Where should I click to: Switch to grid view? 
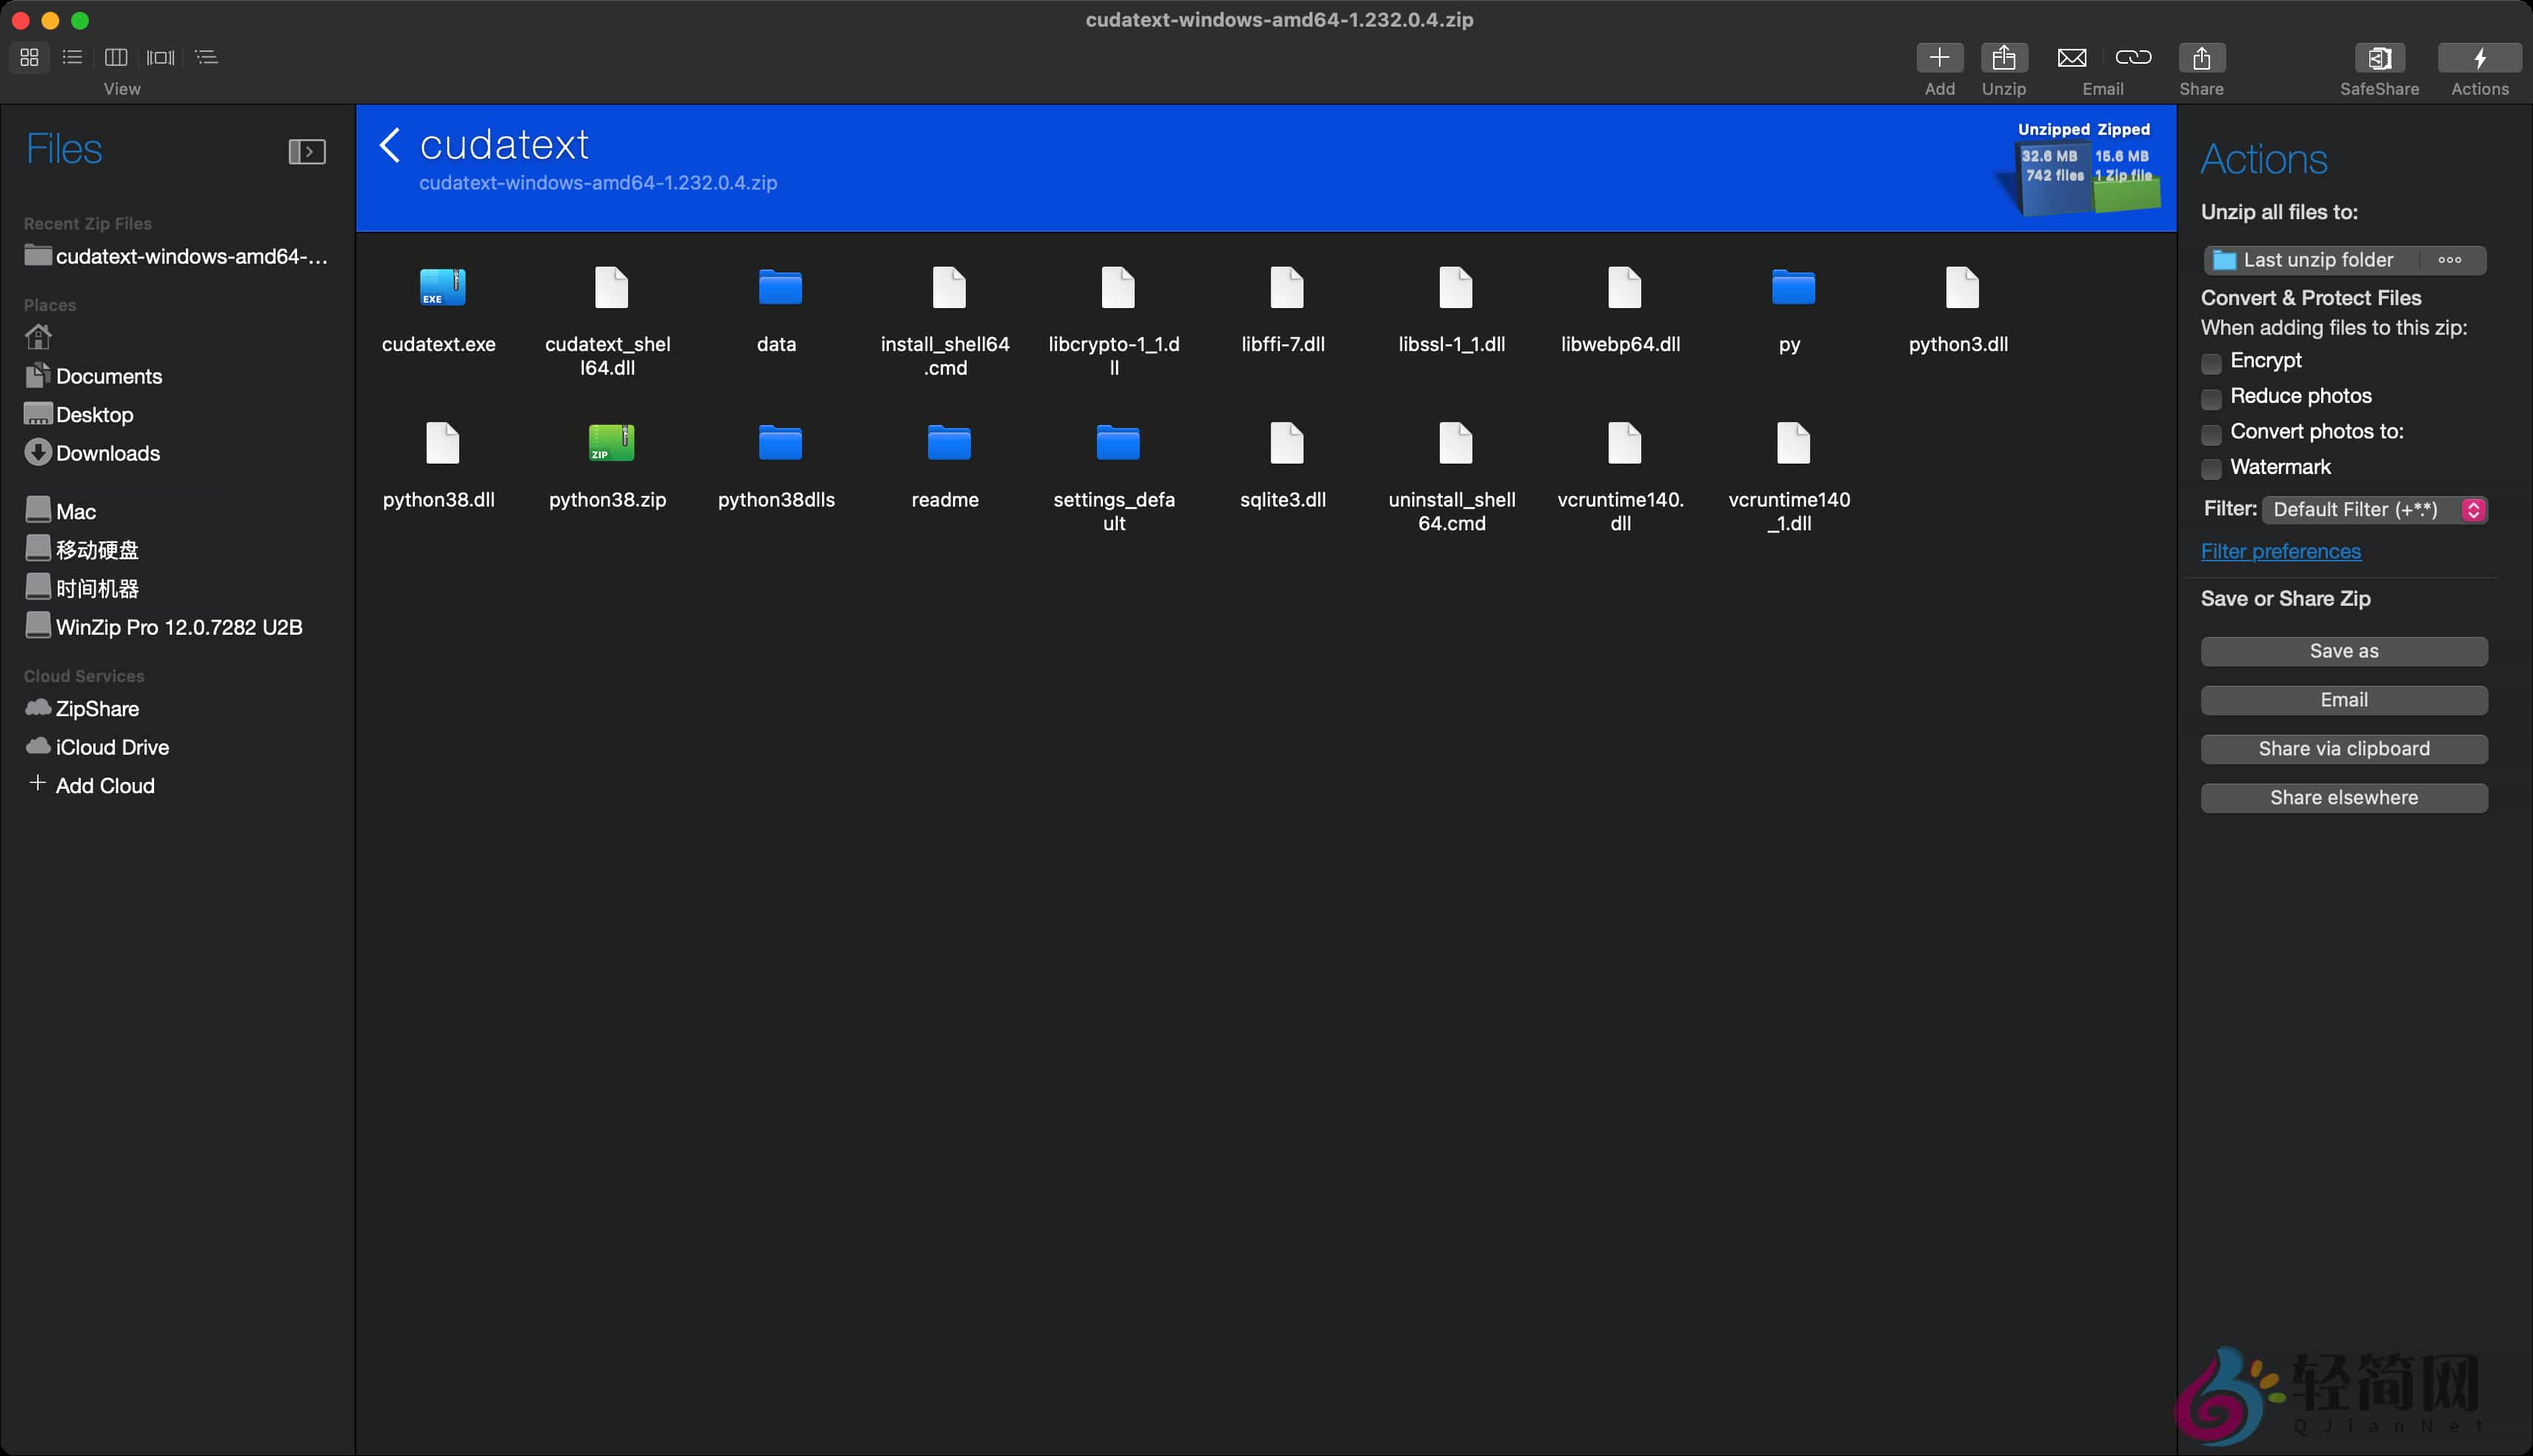pyautogui.click(x=29, y=57)
